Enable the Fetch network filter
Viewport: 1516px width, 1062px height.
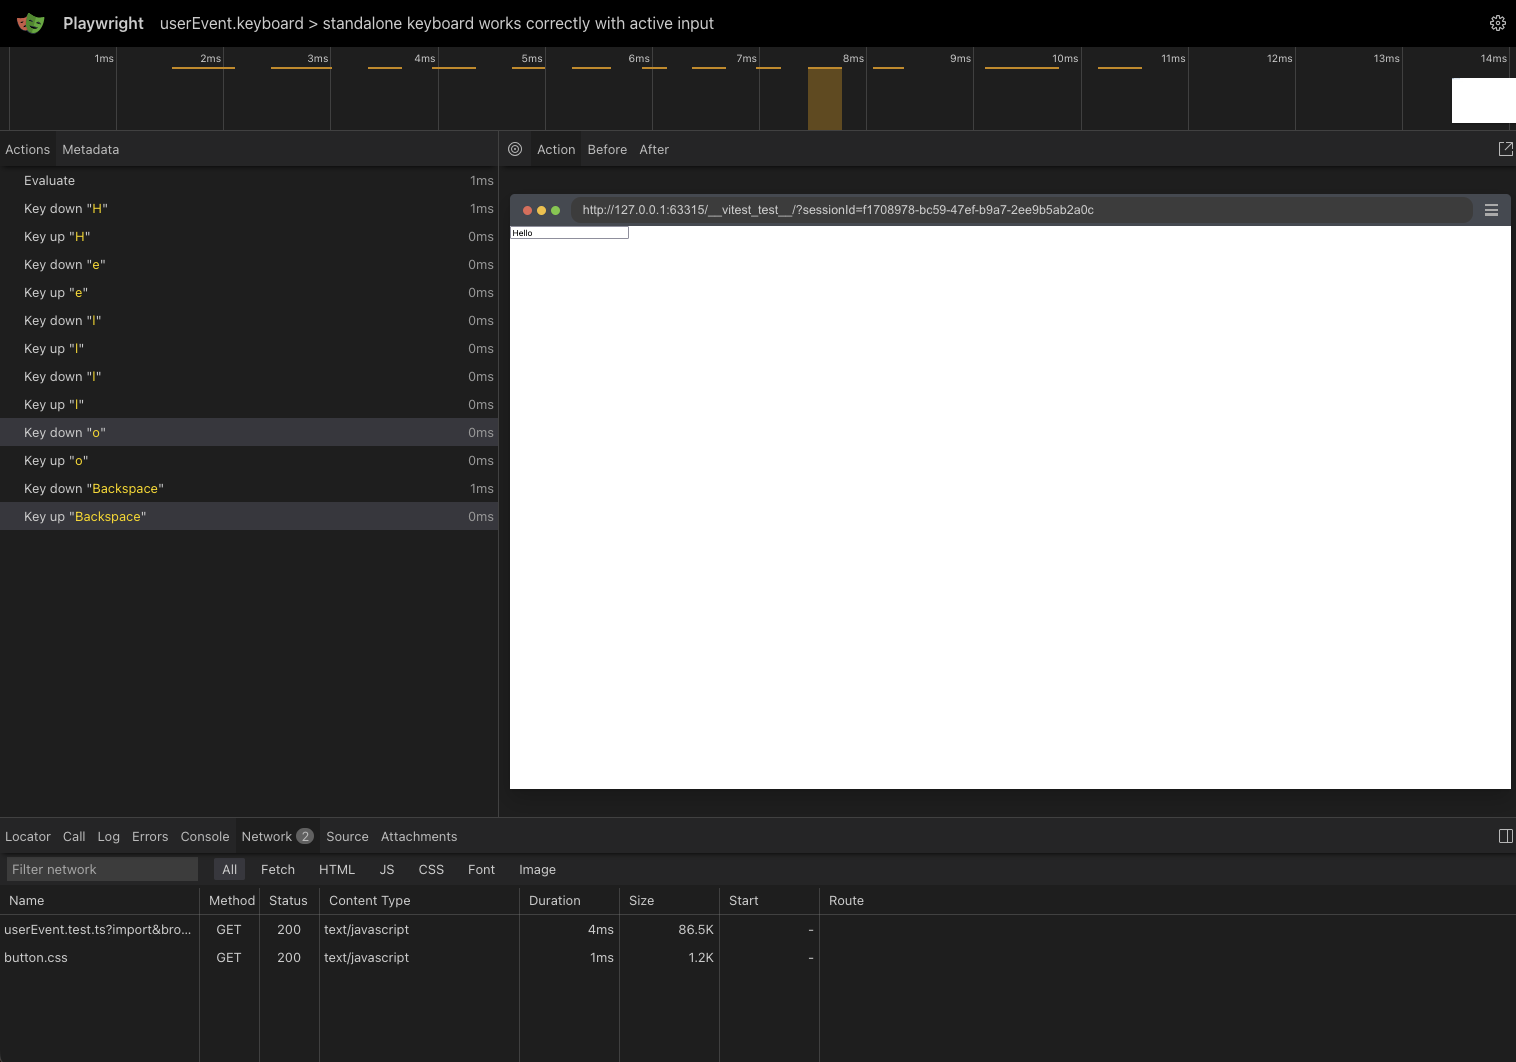point(277,869)
